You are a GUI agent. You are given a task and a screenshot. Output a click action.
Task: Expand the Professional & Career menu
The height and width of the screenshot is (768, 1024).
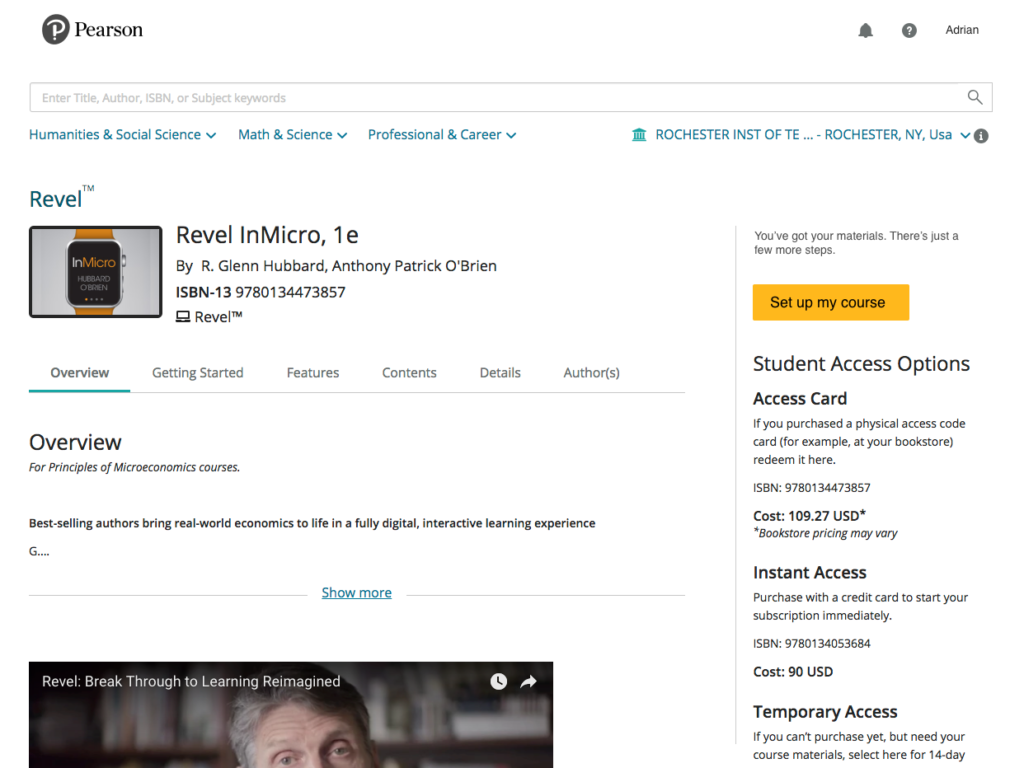(442, 135)
